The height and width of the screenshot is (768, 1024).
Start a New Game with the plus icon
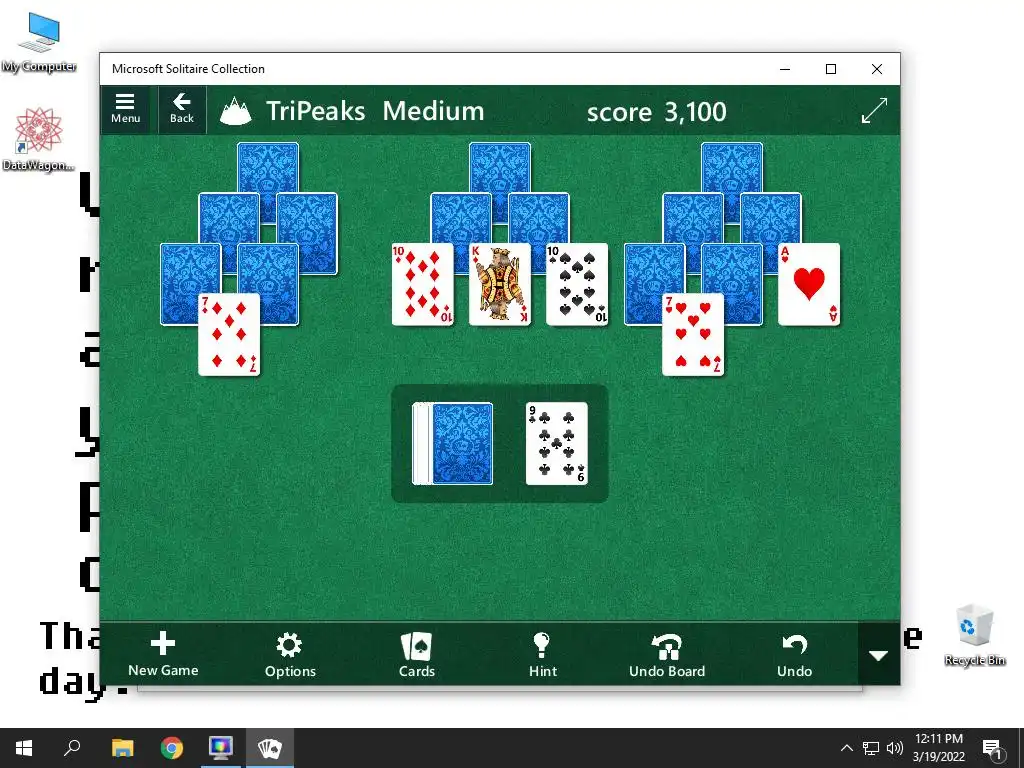click(163, 654)
